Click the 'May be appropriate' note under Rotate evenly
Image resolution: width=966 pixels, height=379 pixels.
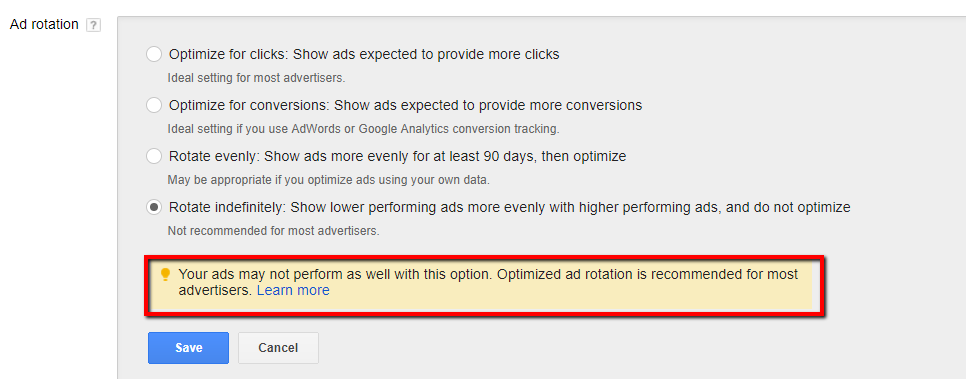[328, 181]
